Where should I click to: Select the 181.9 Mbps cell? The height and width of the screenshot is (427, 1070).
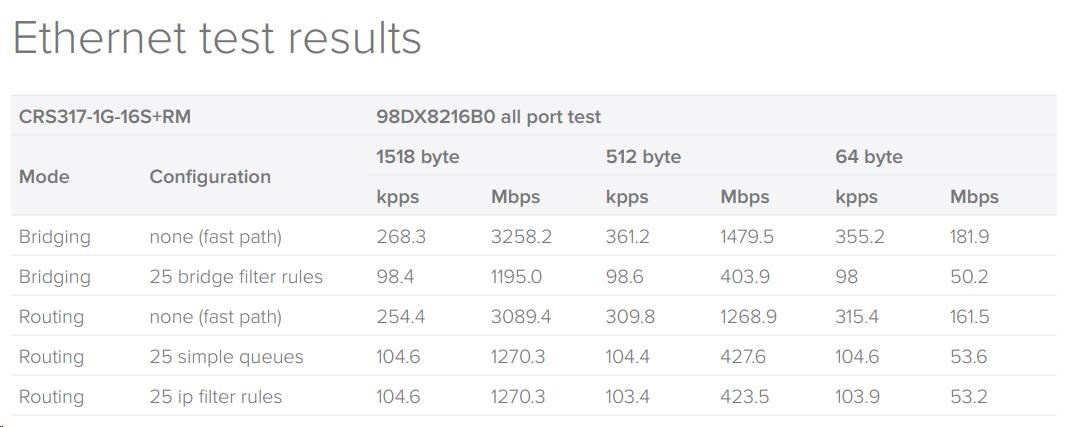969,237
